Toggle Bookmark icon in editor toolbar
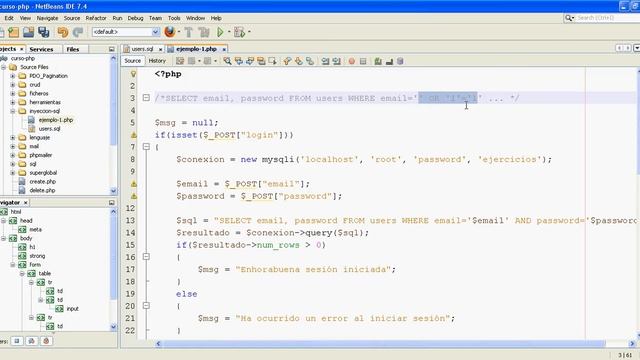Screen dimensions: 640x360 [x=310, y=61]
